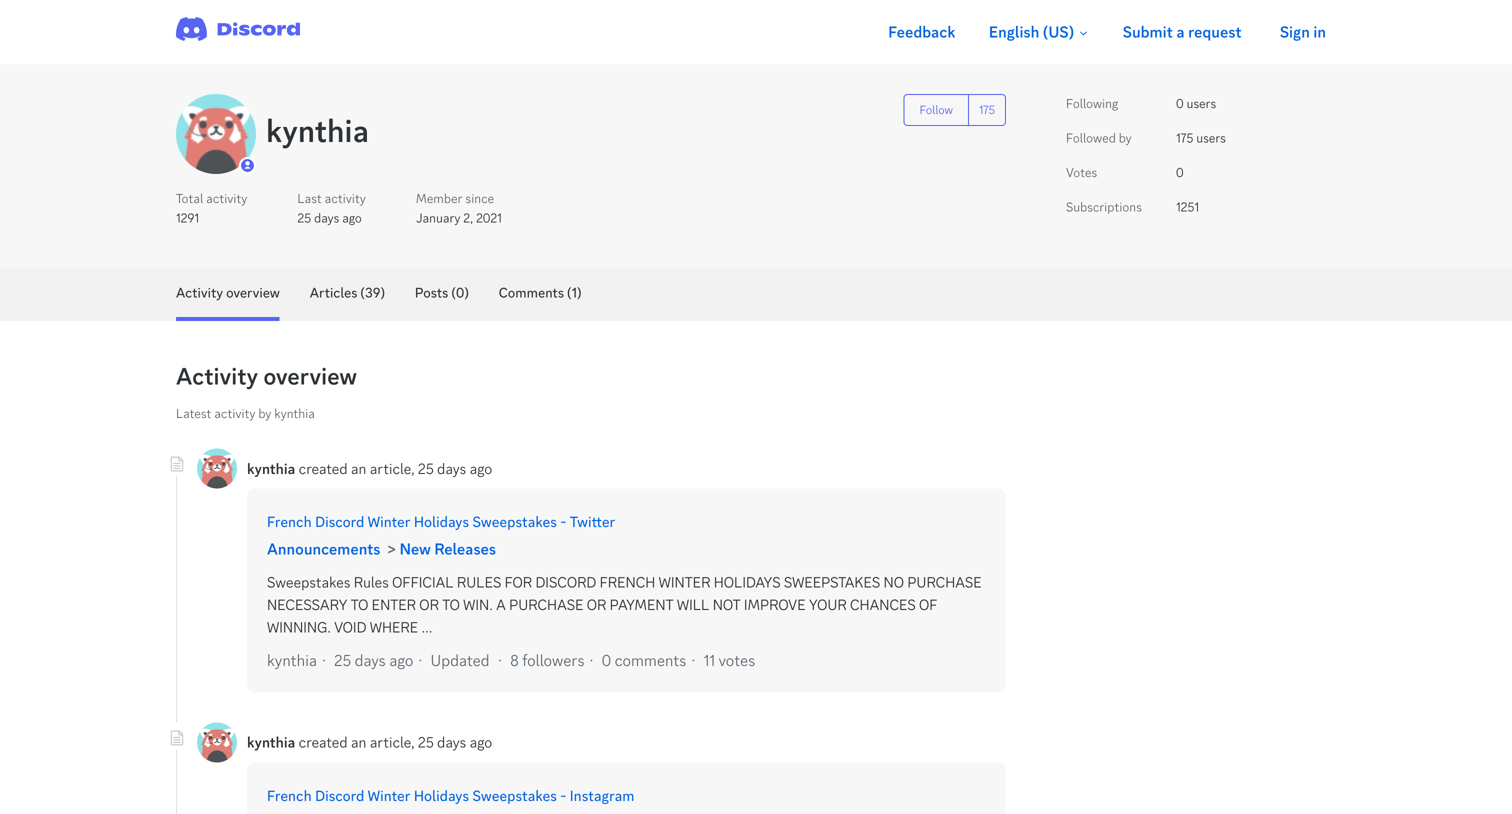Select the Activity overview tab
Viewport: 1512px width, 814px height.
coord(228,293)
